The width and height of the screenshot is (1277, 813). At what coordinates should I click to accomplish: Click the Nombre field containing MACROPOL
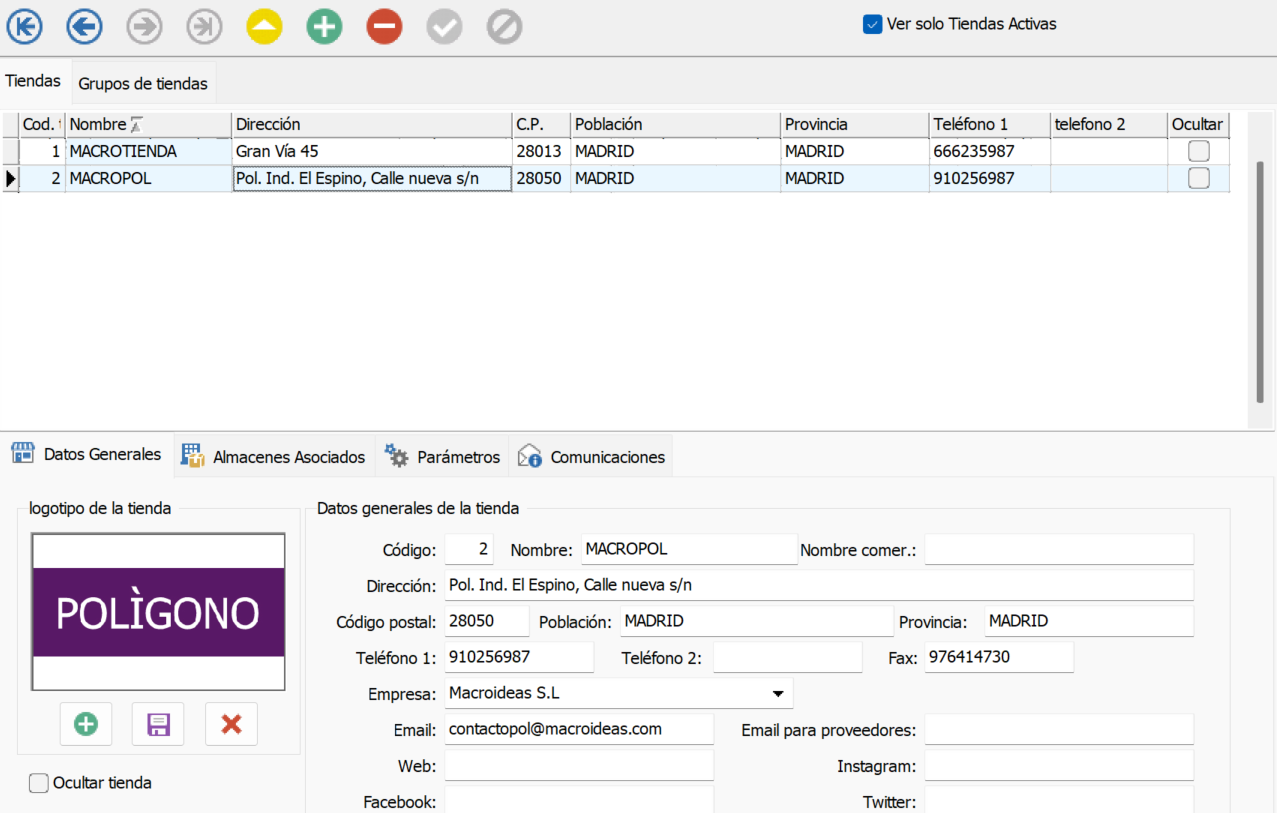[689, 549]
